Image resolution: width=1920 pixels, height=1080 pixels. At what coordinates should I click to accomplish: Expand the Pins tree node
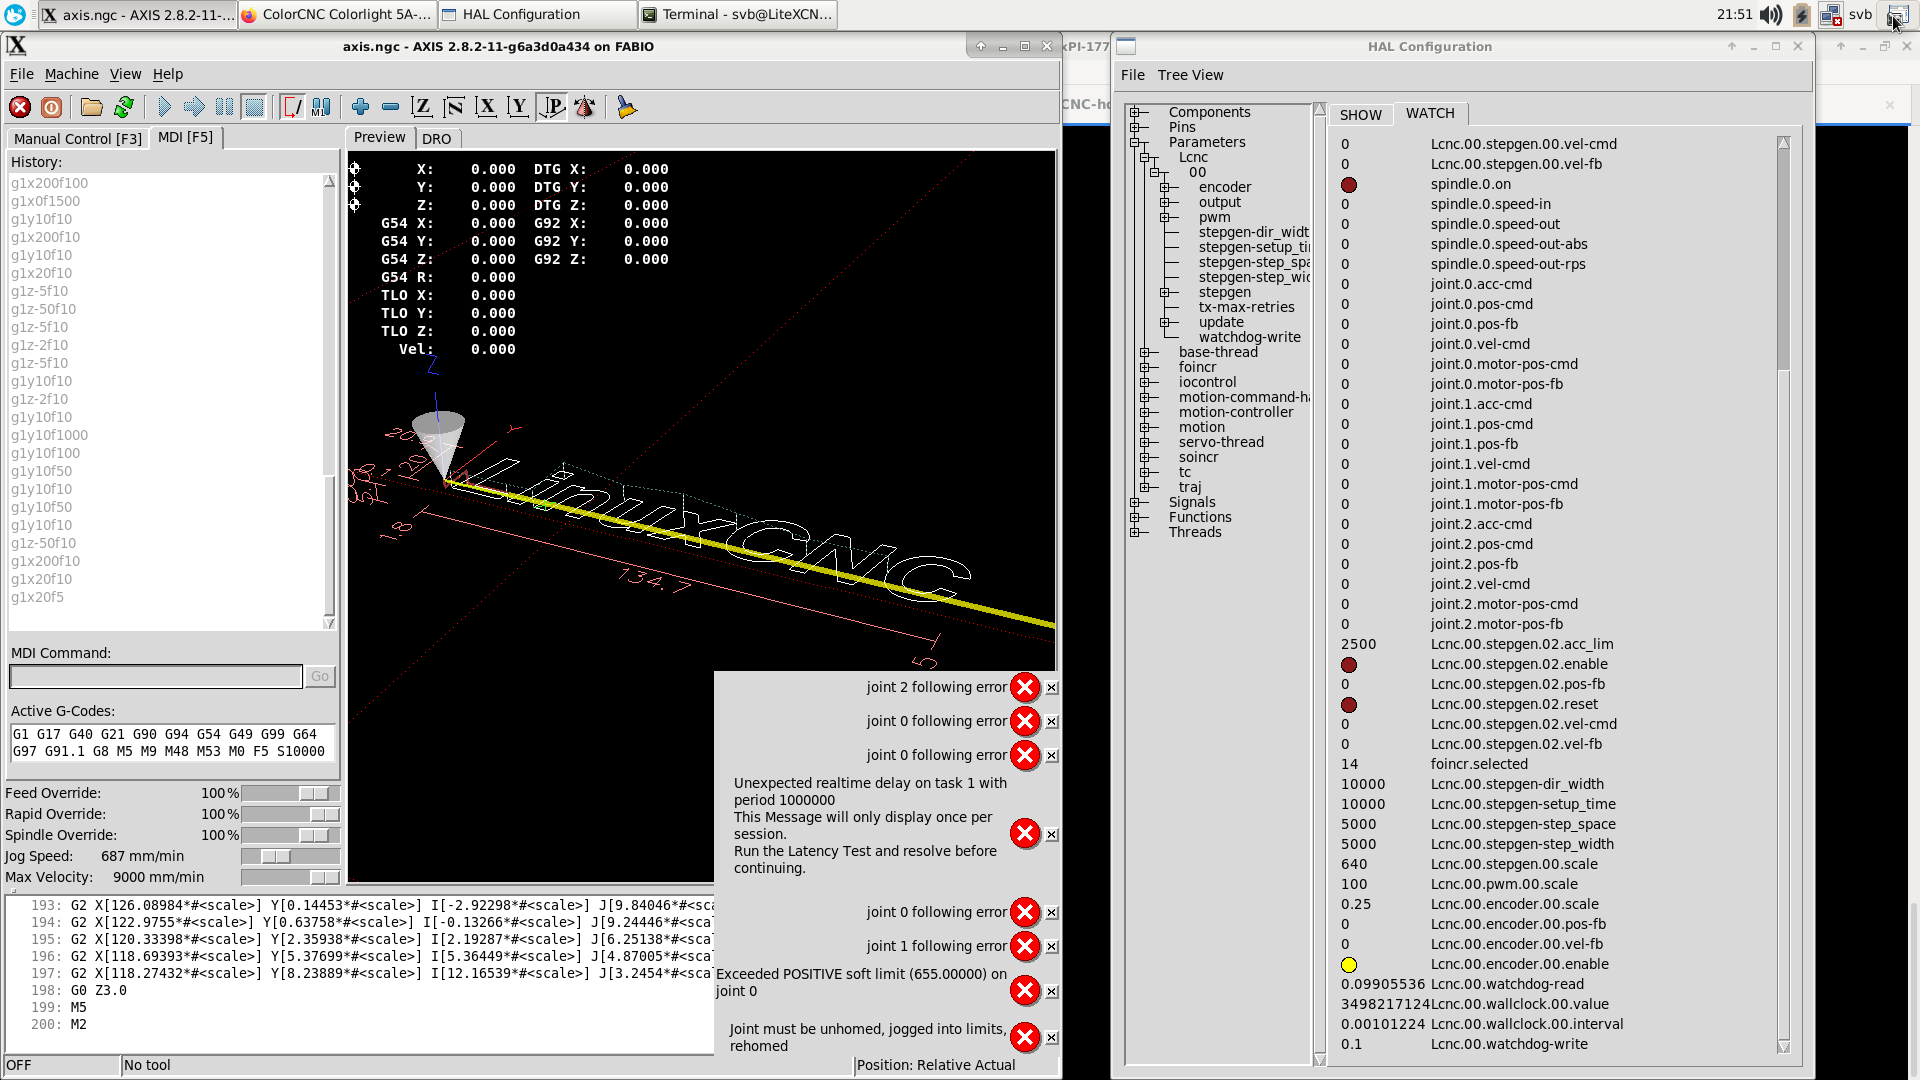click(x=1135, y=127)
